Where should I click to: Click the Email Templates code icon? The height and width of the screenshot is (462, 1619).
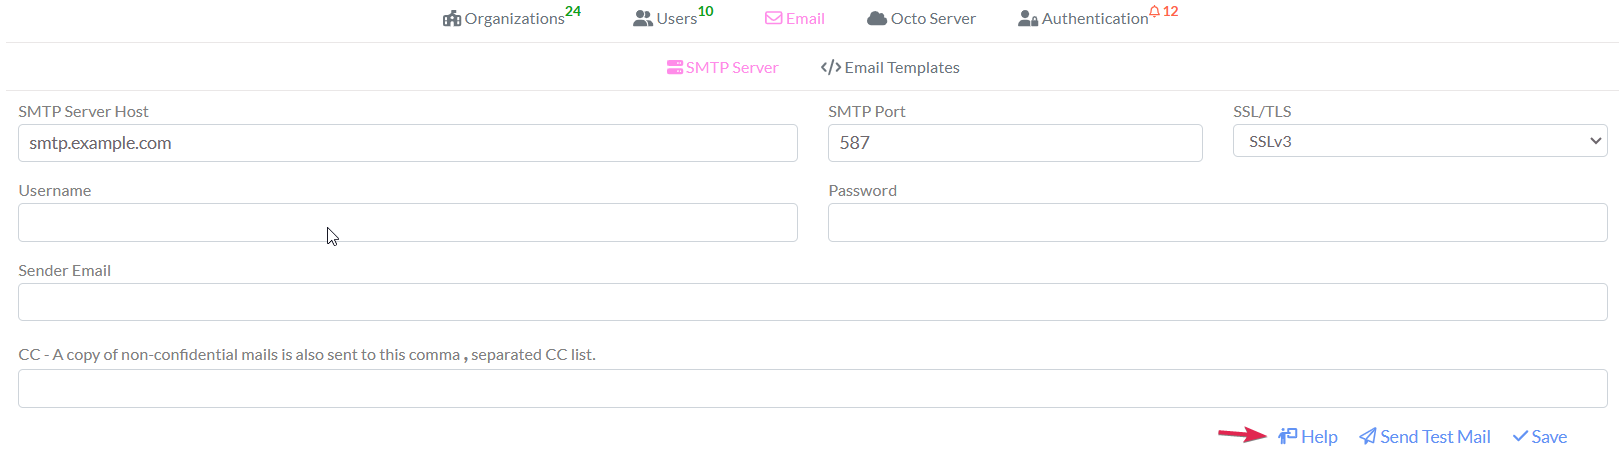pos(830,68)
